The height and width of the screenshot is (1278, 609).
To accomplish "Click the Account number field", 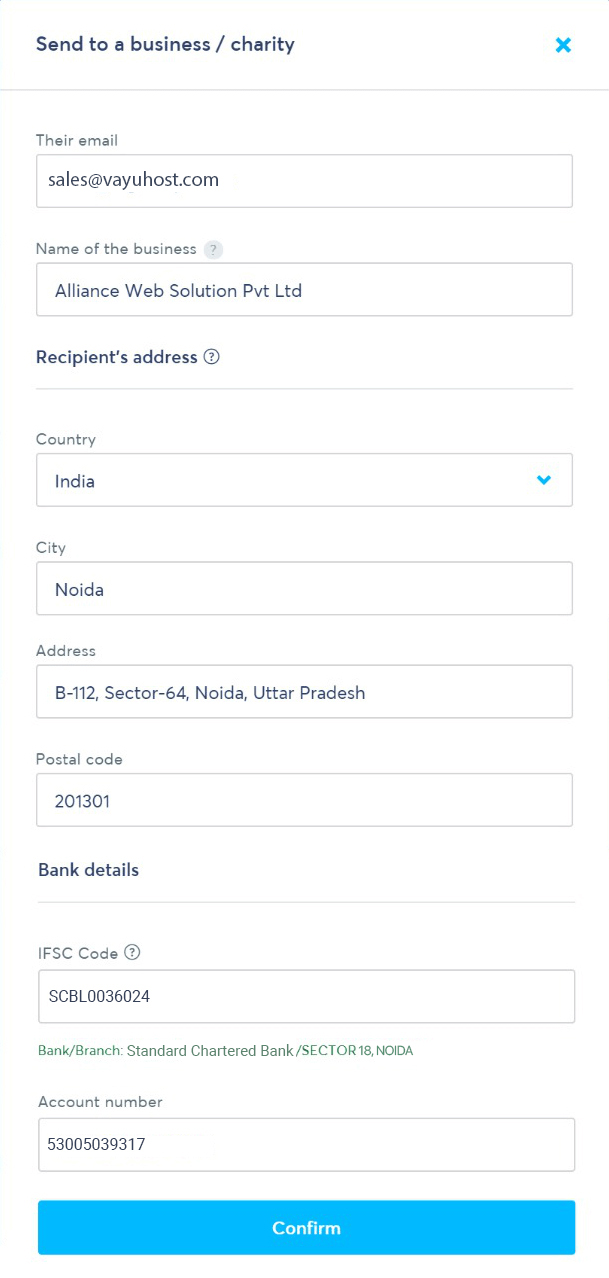I will [306, 1144].
